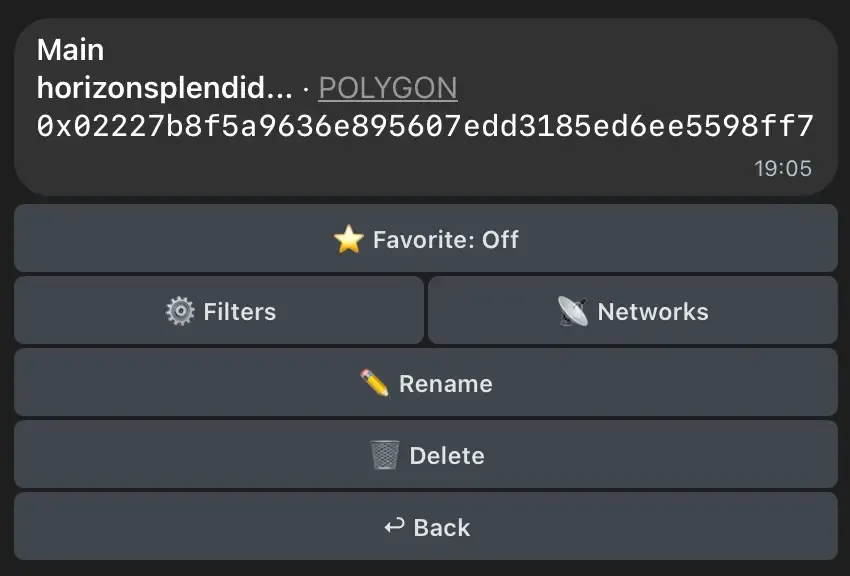
Task: Go Back to the previous menu
Action: point(425,527)
